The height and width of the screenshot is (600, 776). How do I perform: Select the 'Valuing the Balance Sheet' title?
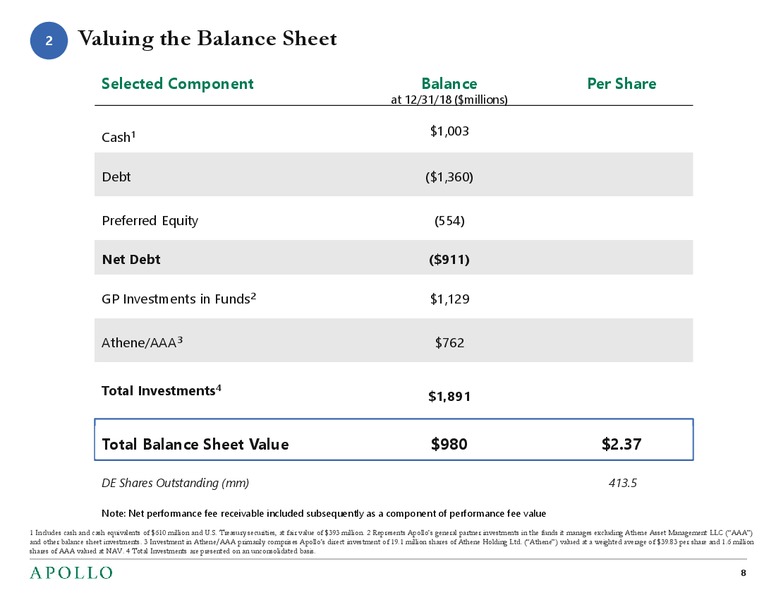[x=207, y=39]
